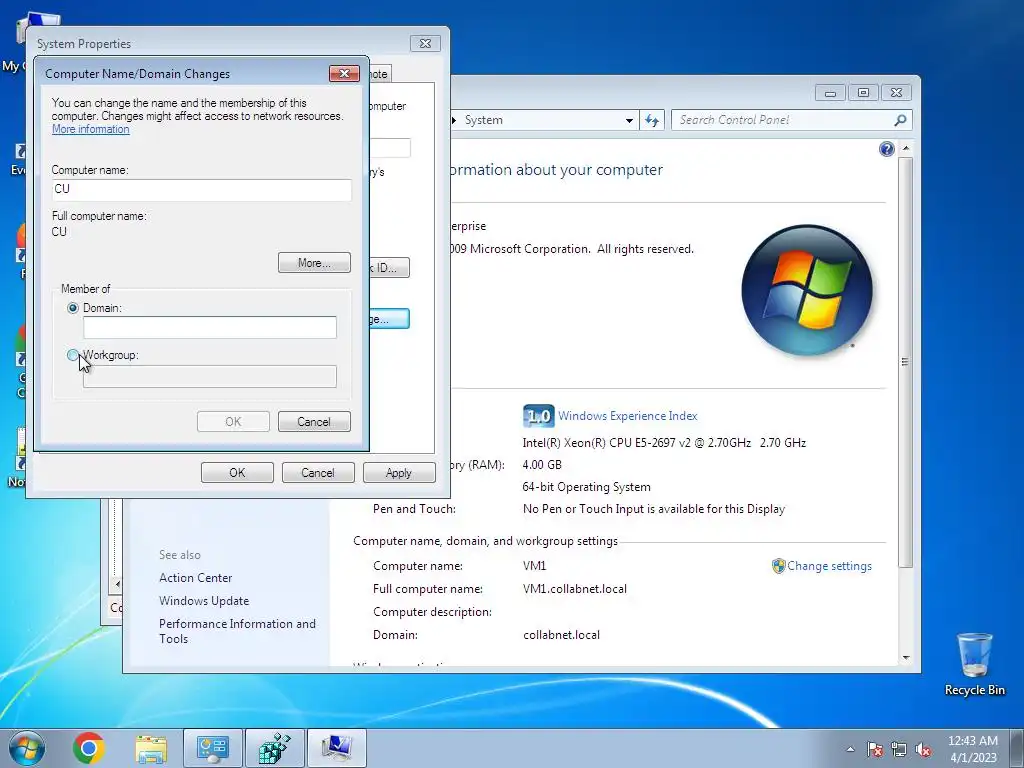This screenshot has height=768, width=1024.
Task: Launch Google Chrome from taskbar
Action: pyautogui.click(x=89, y=748)
